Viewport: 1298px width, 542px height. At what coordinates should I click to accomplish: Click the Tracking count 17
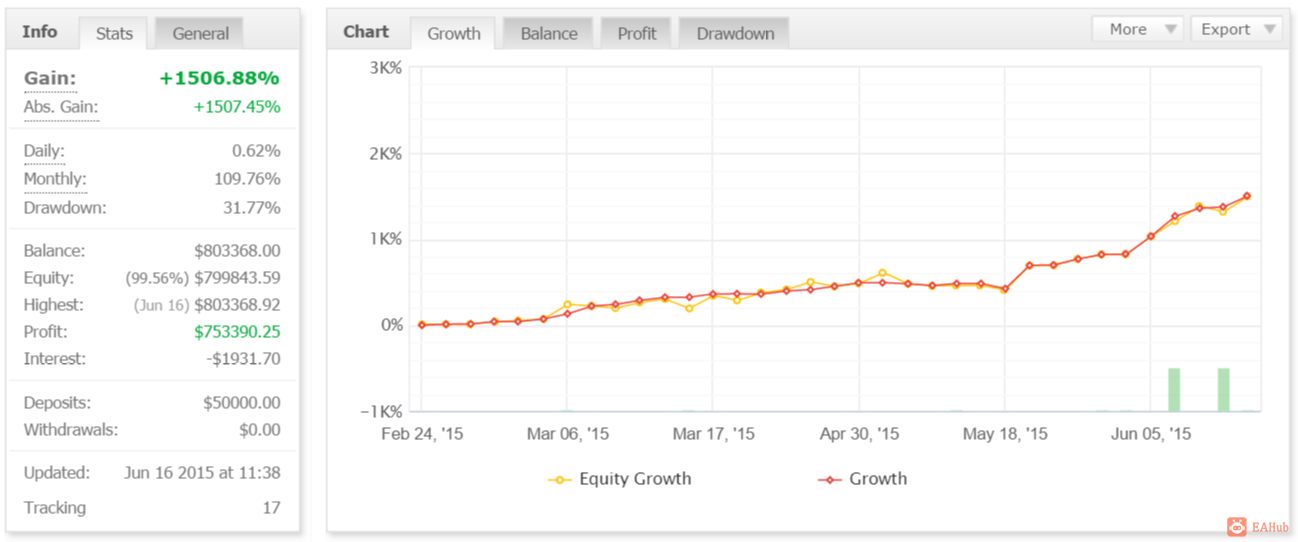[271, 508]
